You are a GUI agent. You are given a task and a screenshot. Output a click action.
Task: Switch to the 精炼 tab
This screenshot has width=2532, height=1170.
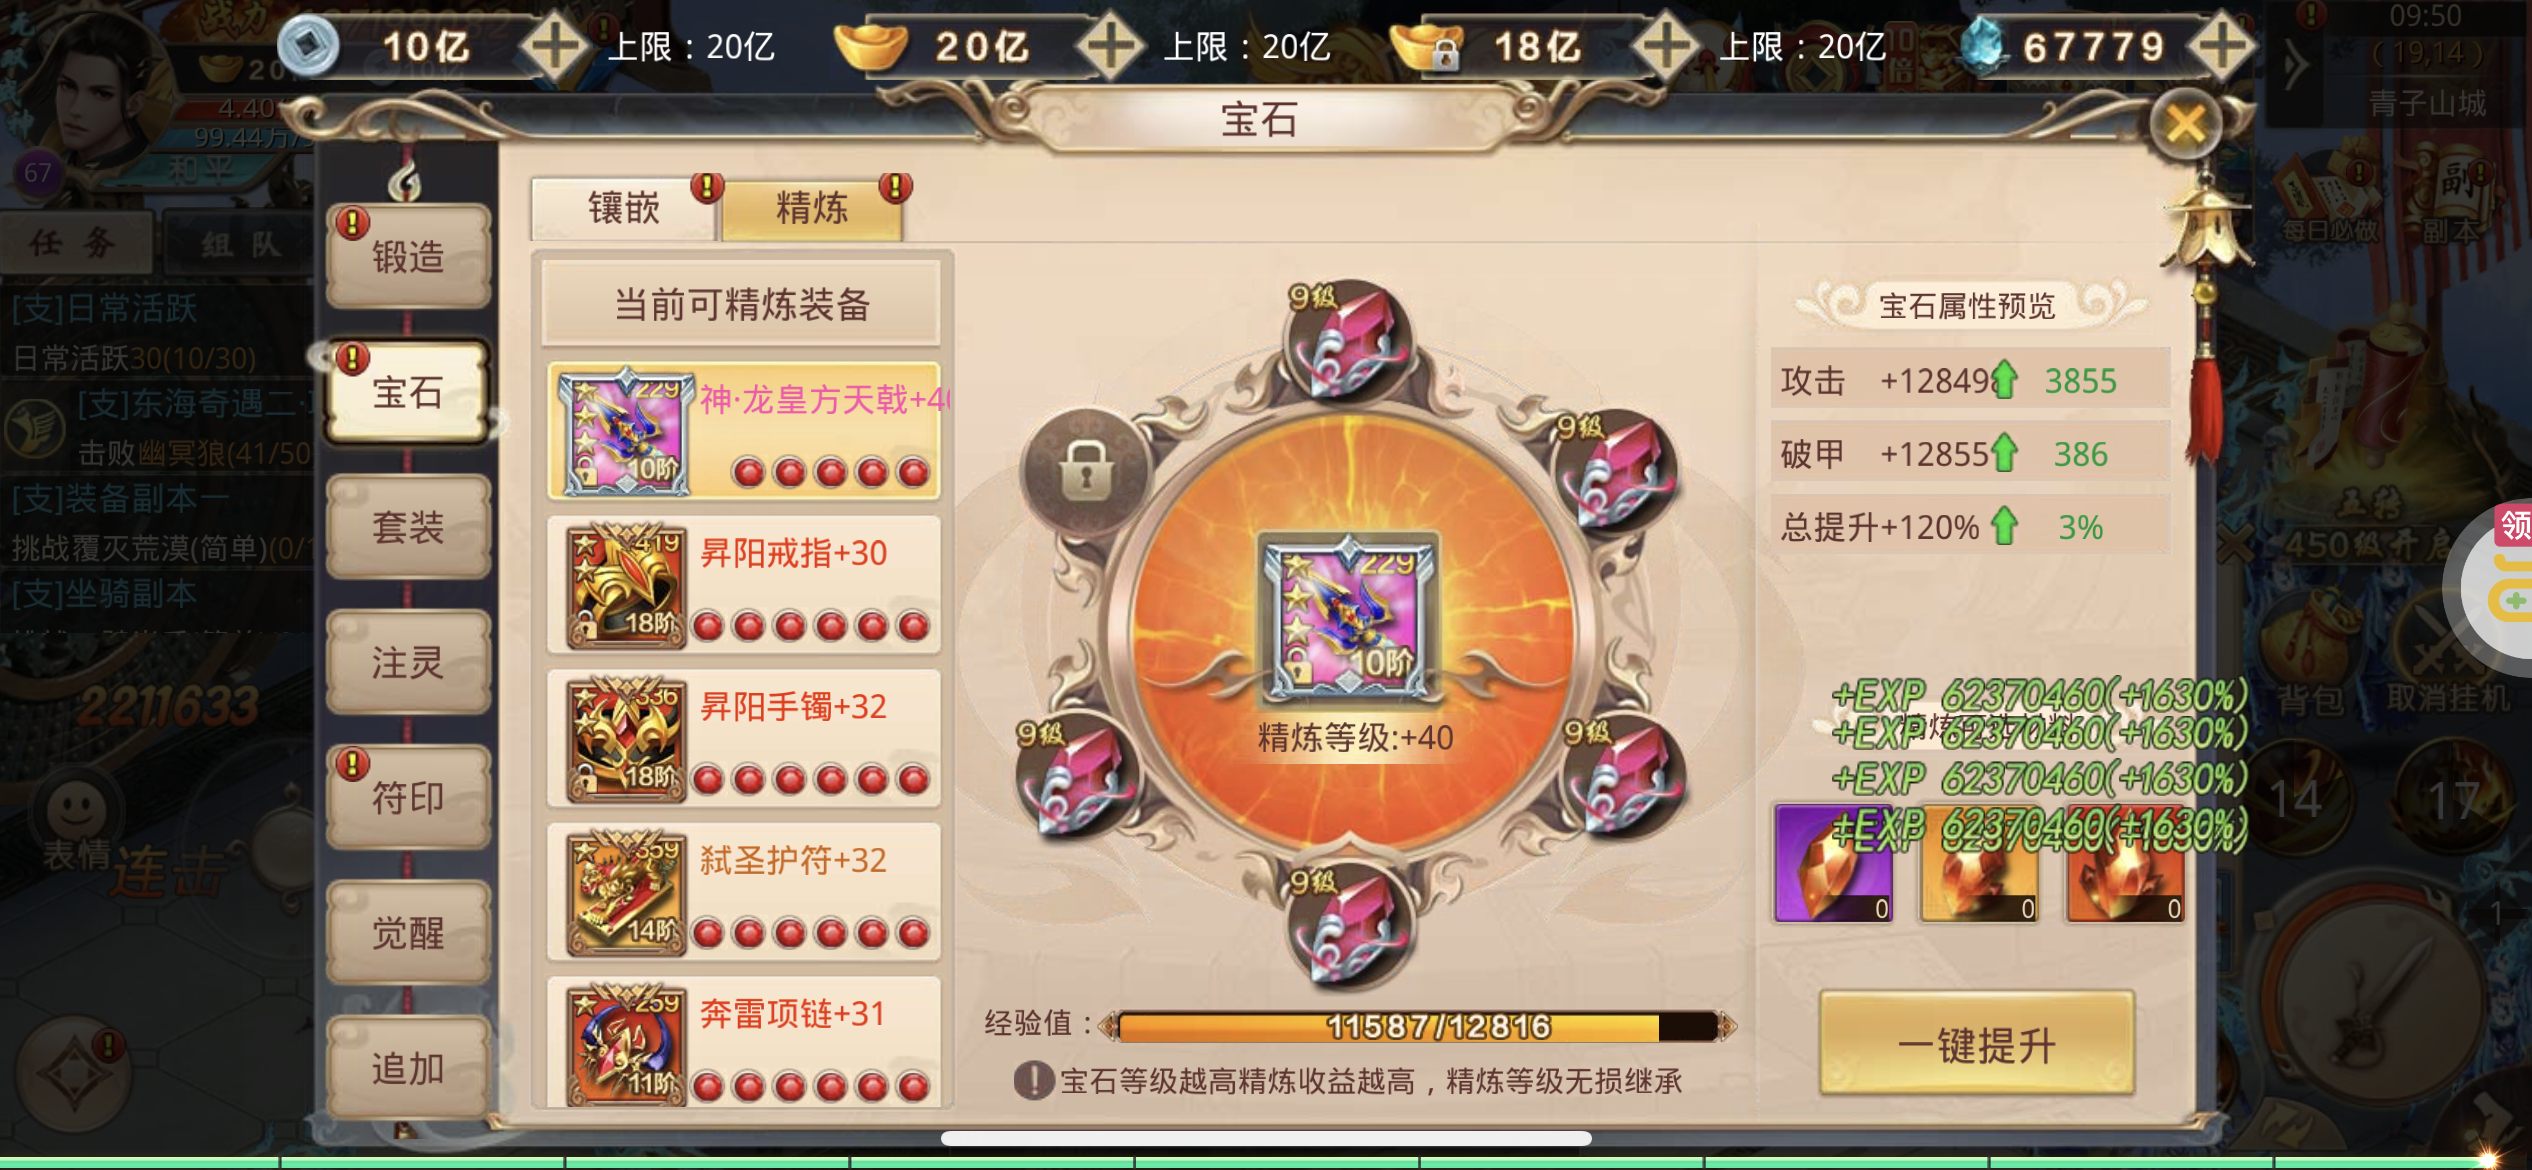[x=812, y=208]
